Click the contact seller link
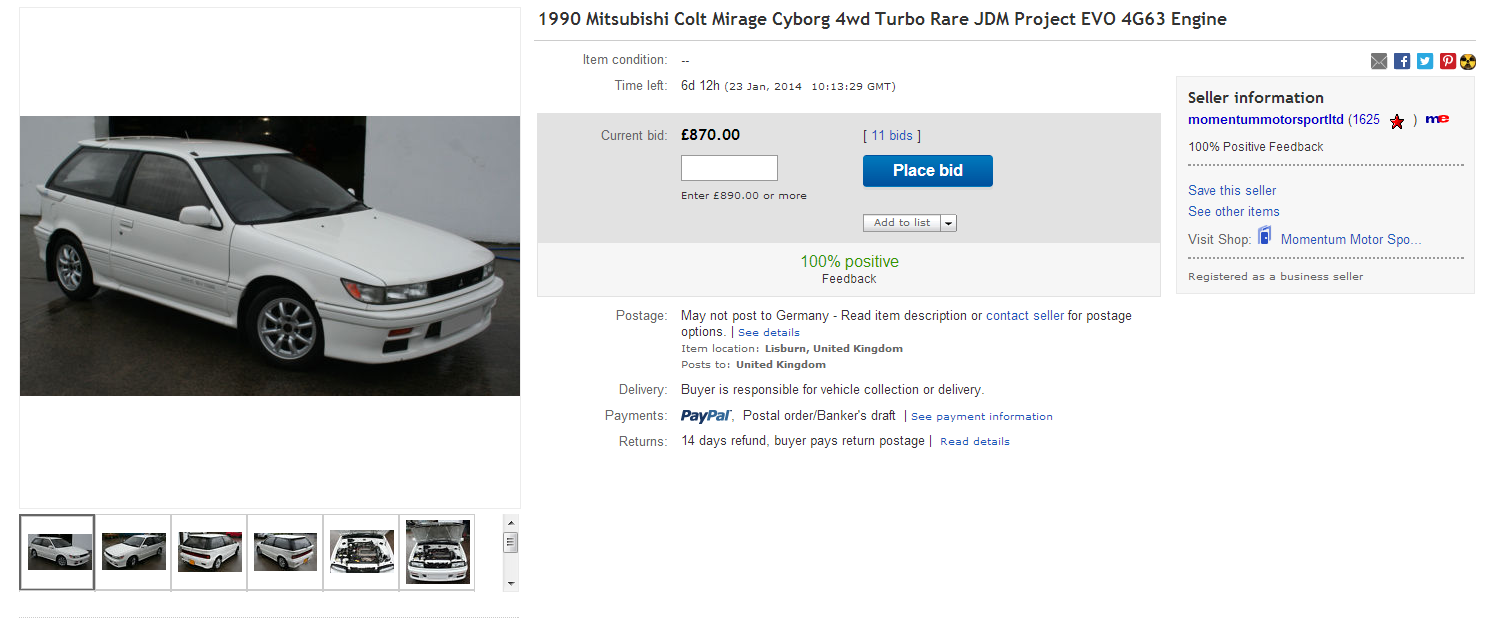 (1025, 316)
